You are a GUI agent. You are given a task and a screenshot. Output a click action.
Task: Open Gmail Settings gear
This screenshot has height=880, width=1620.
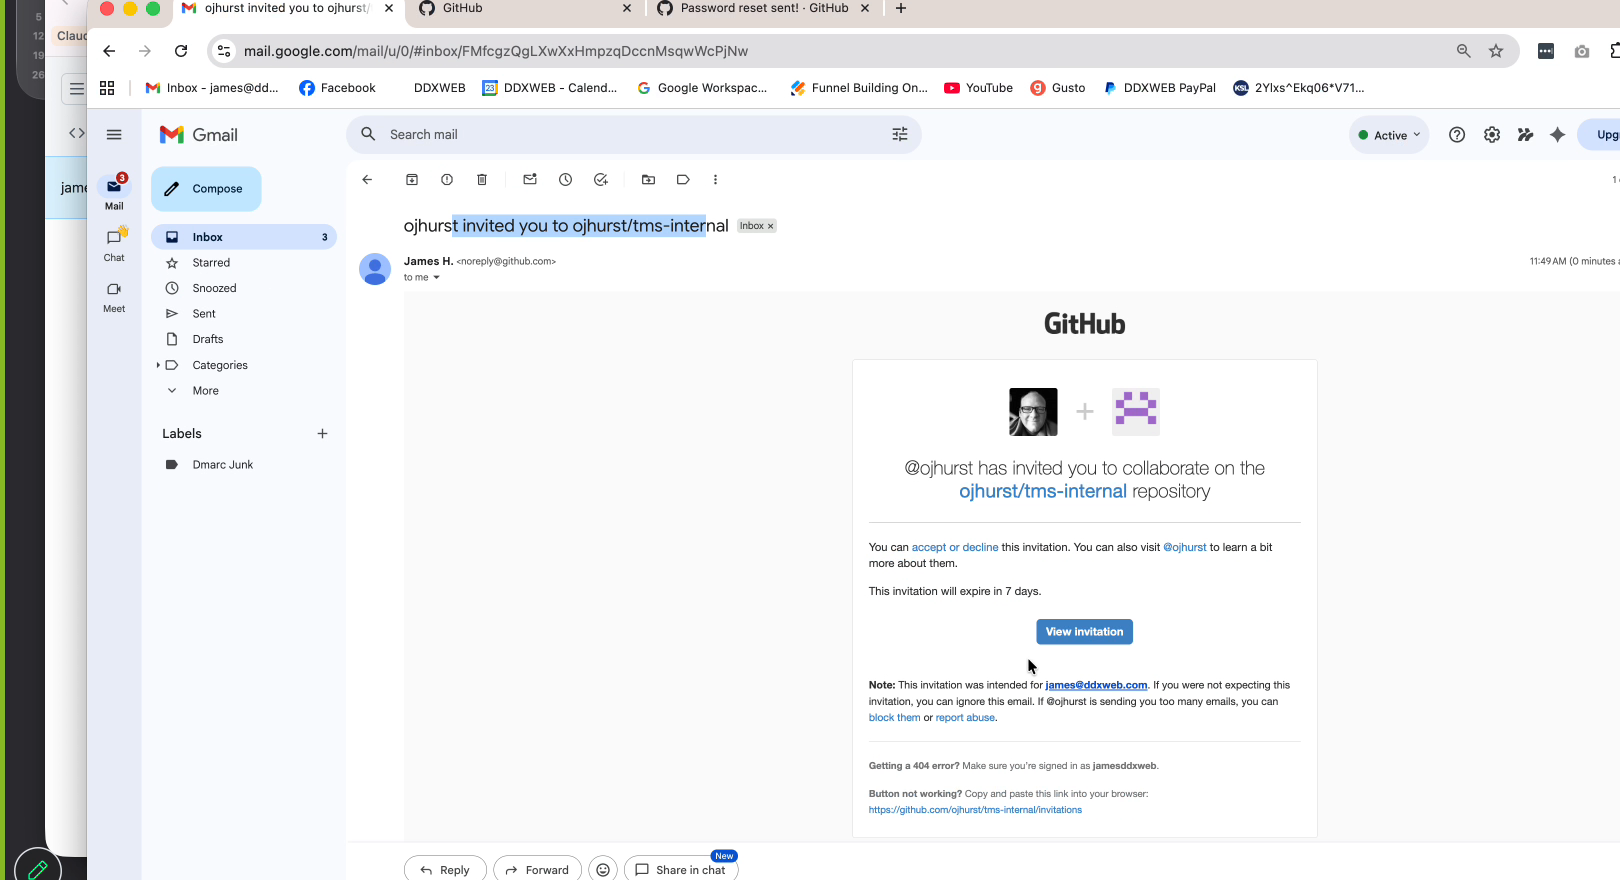[x=1492, y=135]
